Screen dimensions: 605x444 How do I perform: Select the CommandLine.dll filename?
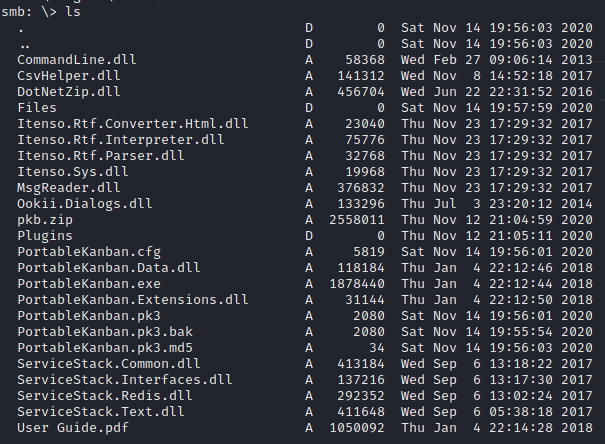pos(77,59)
